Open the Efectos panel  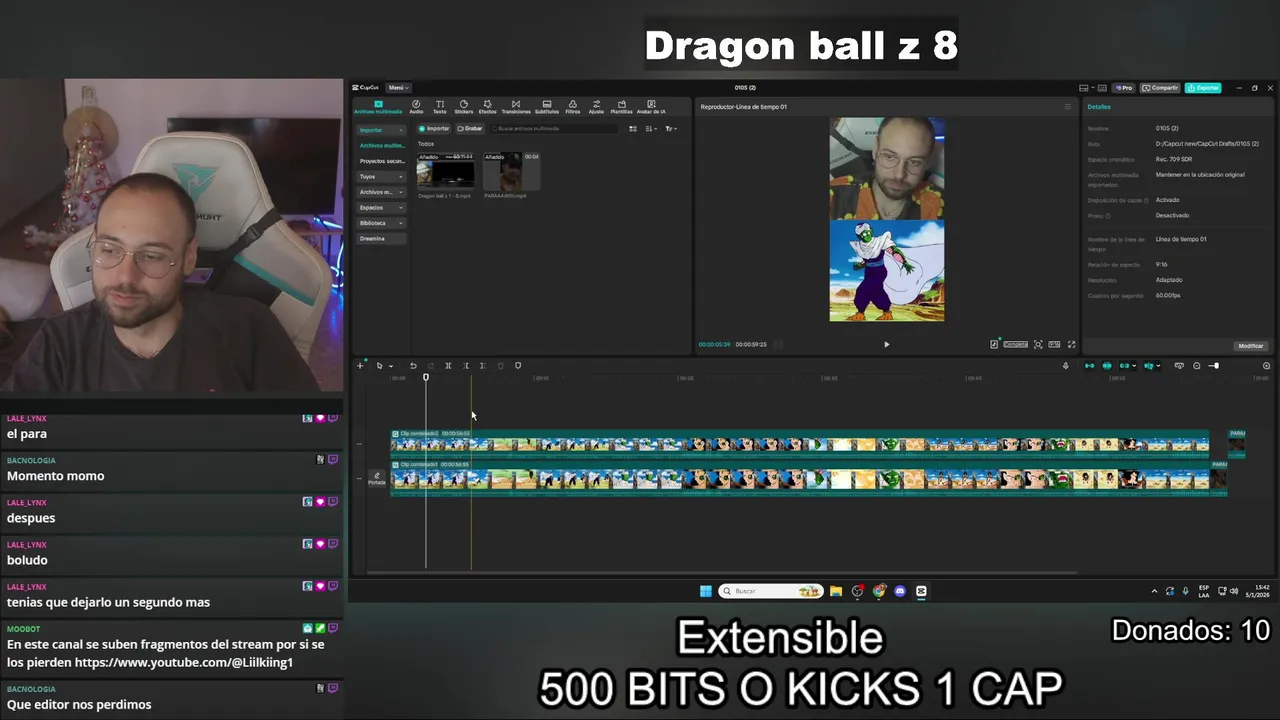point(487,106)
